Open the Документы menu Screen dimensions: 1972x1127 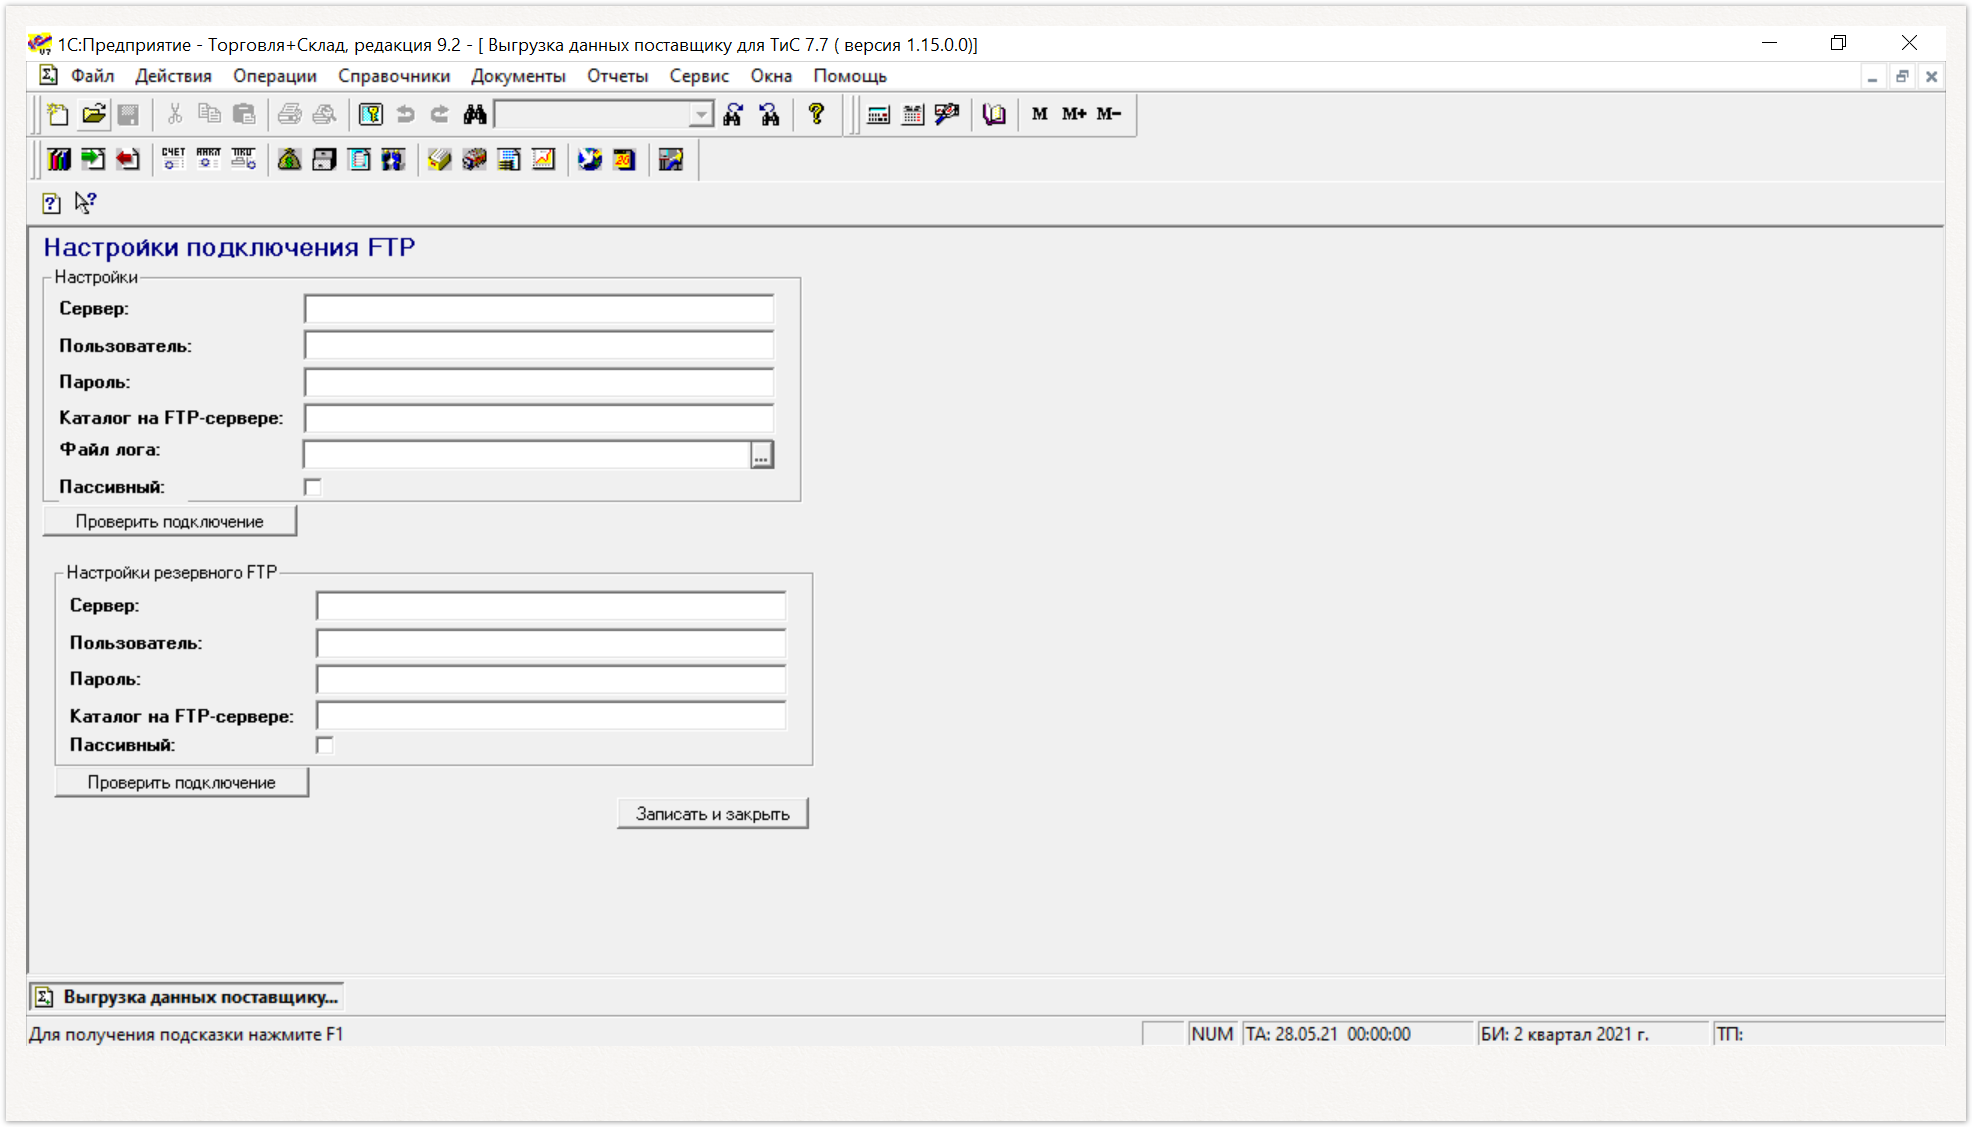(x=519, y=76)
